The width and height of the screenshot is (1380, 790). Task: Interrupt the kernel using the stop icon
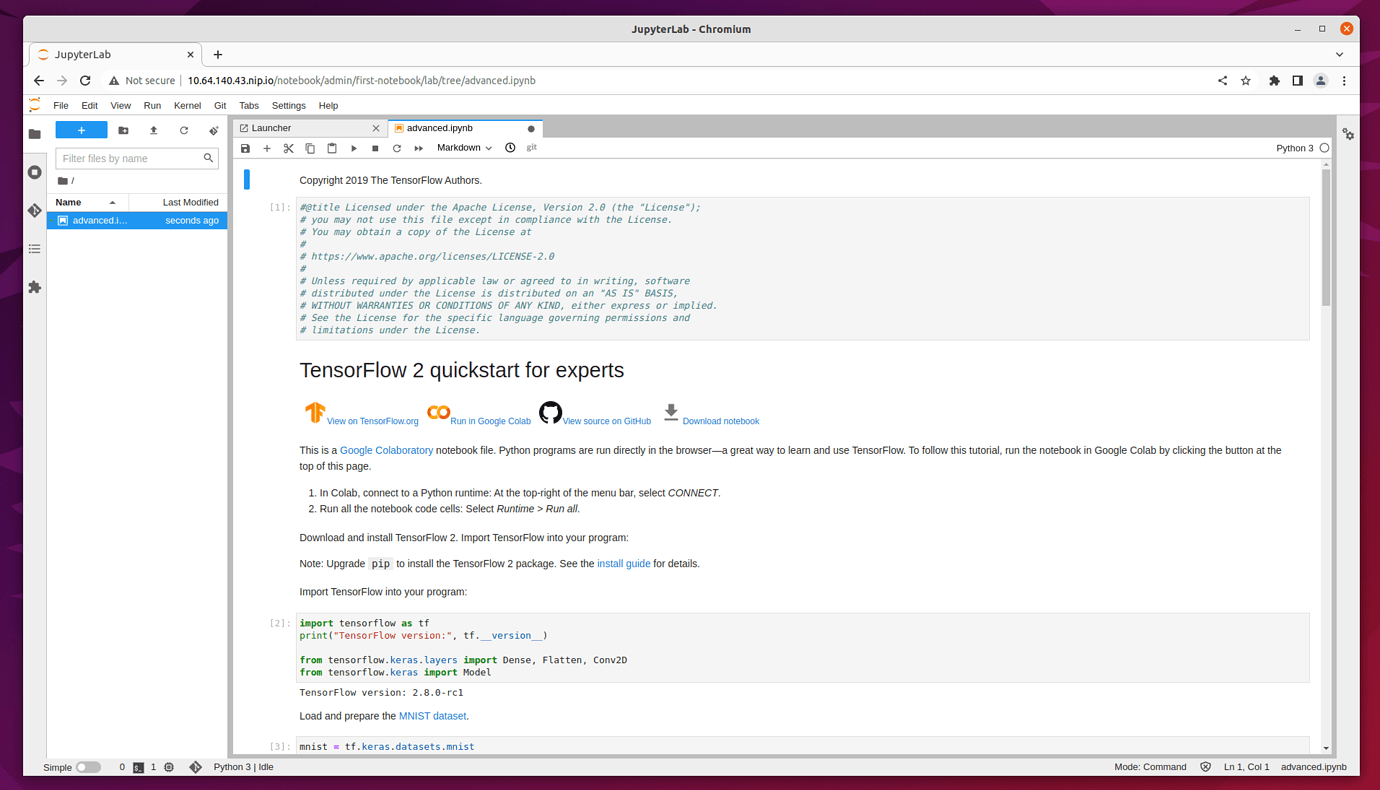[x=375, y=148]
